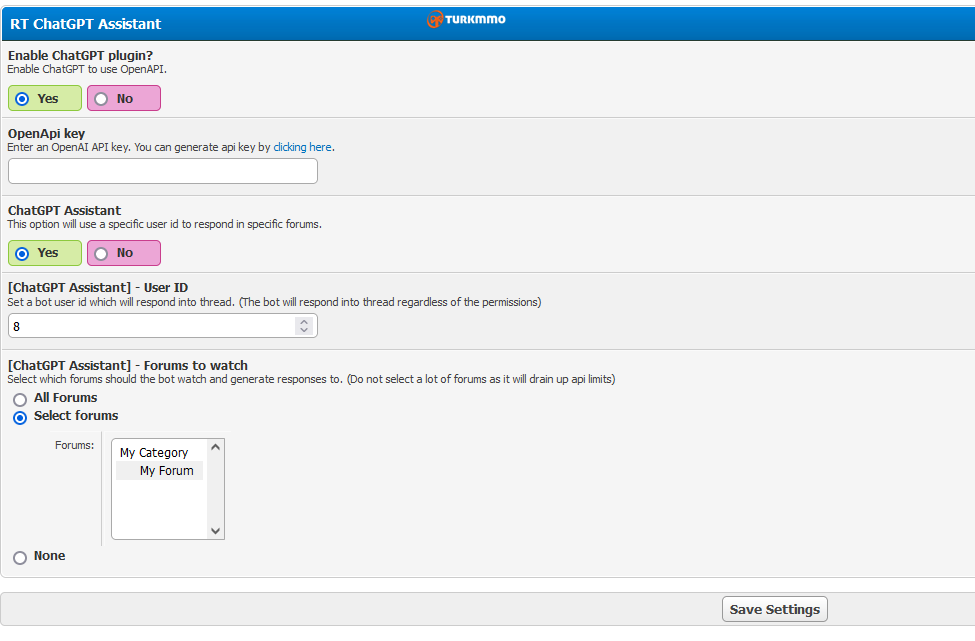
Task: Click forums list scroll up arrow
Action: coord(216,447)
